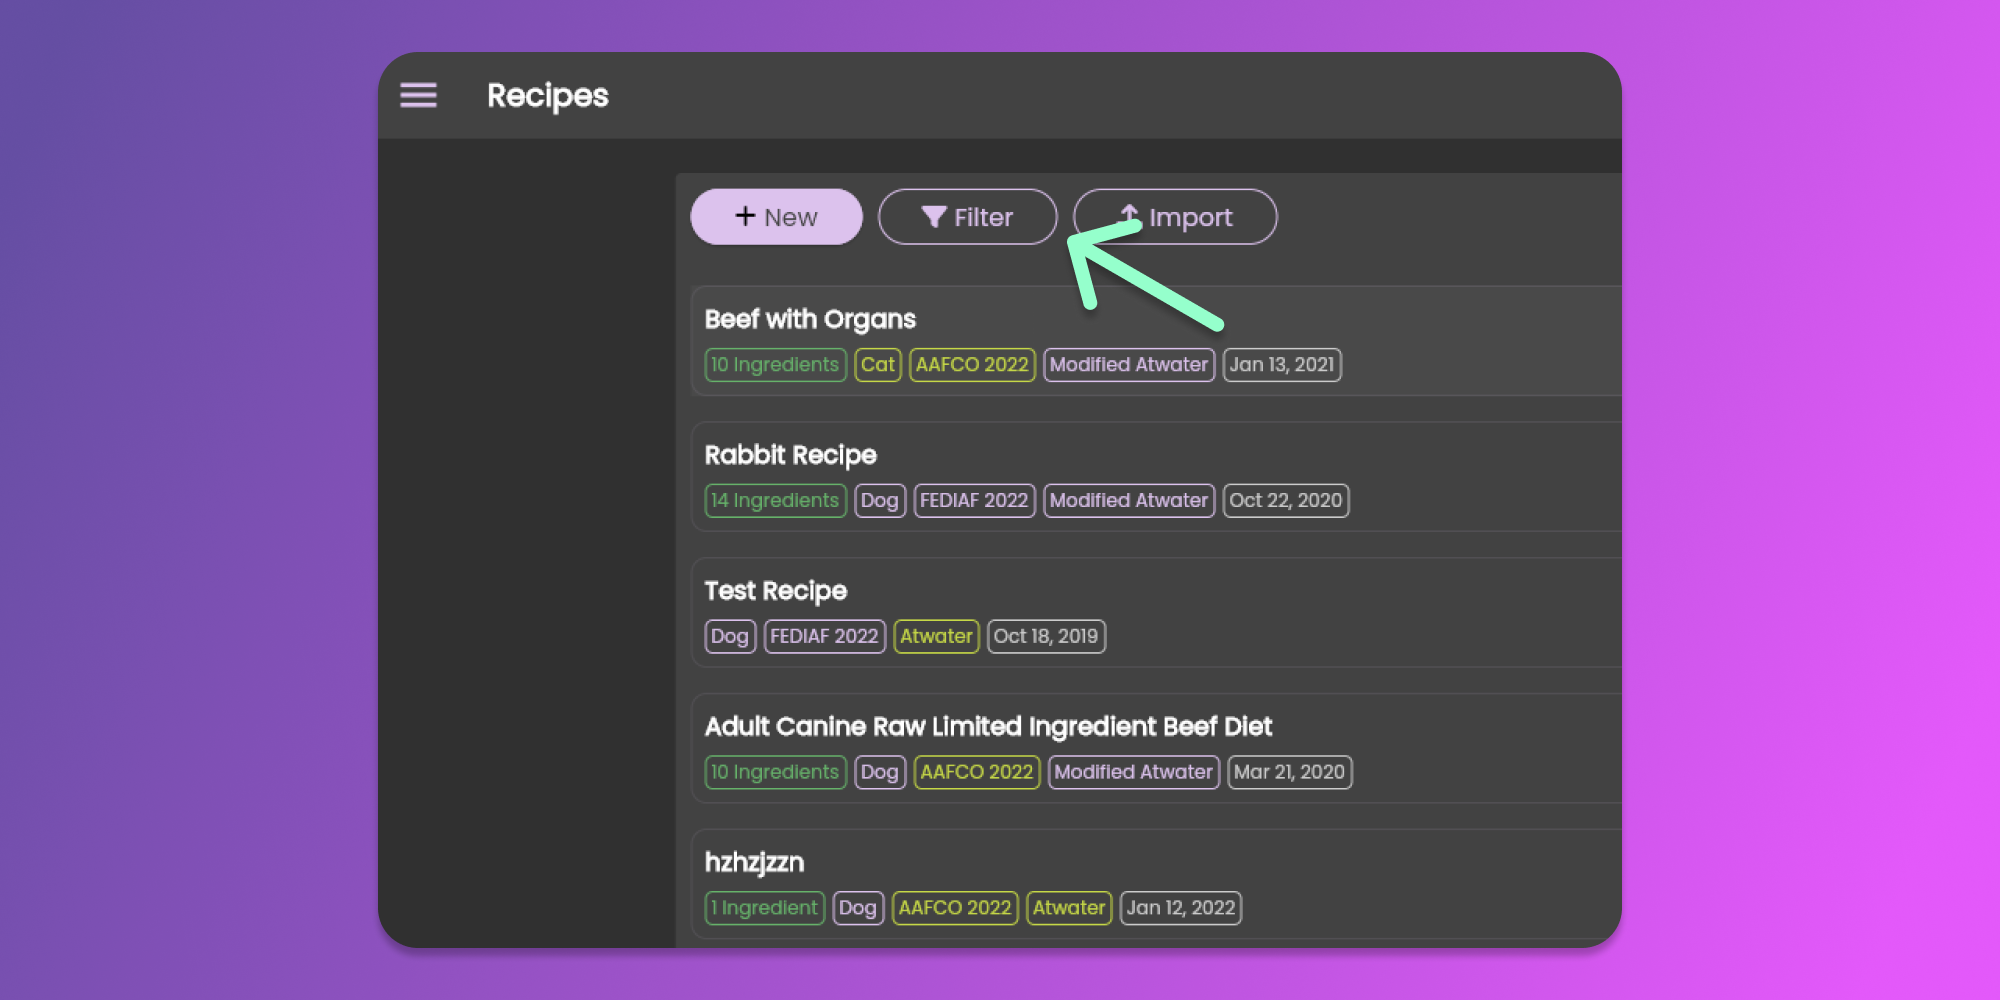2000x1000 pixels.
Task: Click FEDIAF 2022 tag on Rabbit Recipe
Action: pos(973,501)
